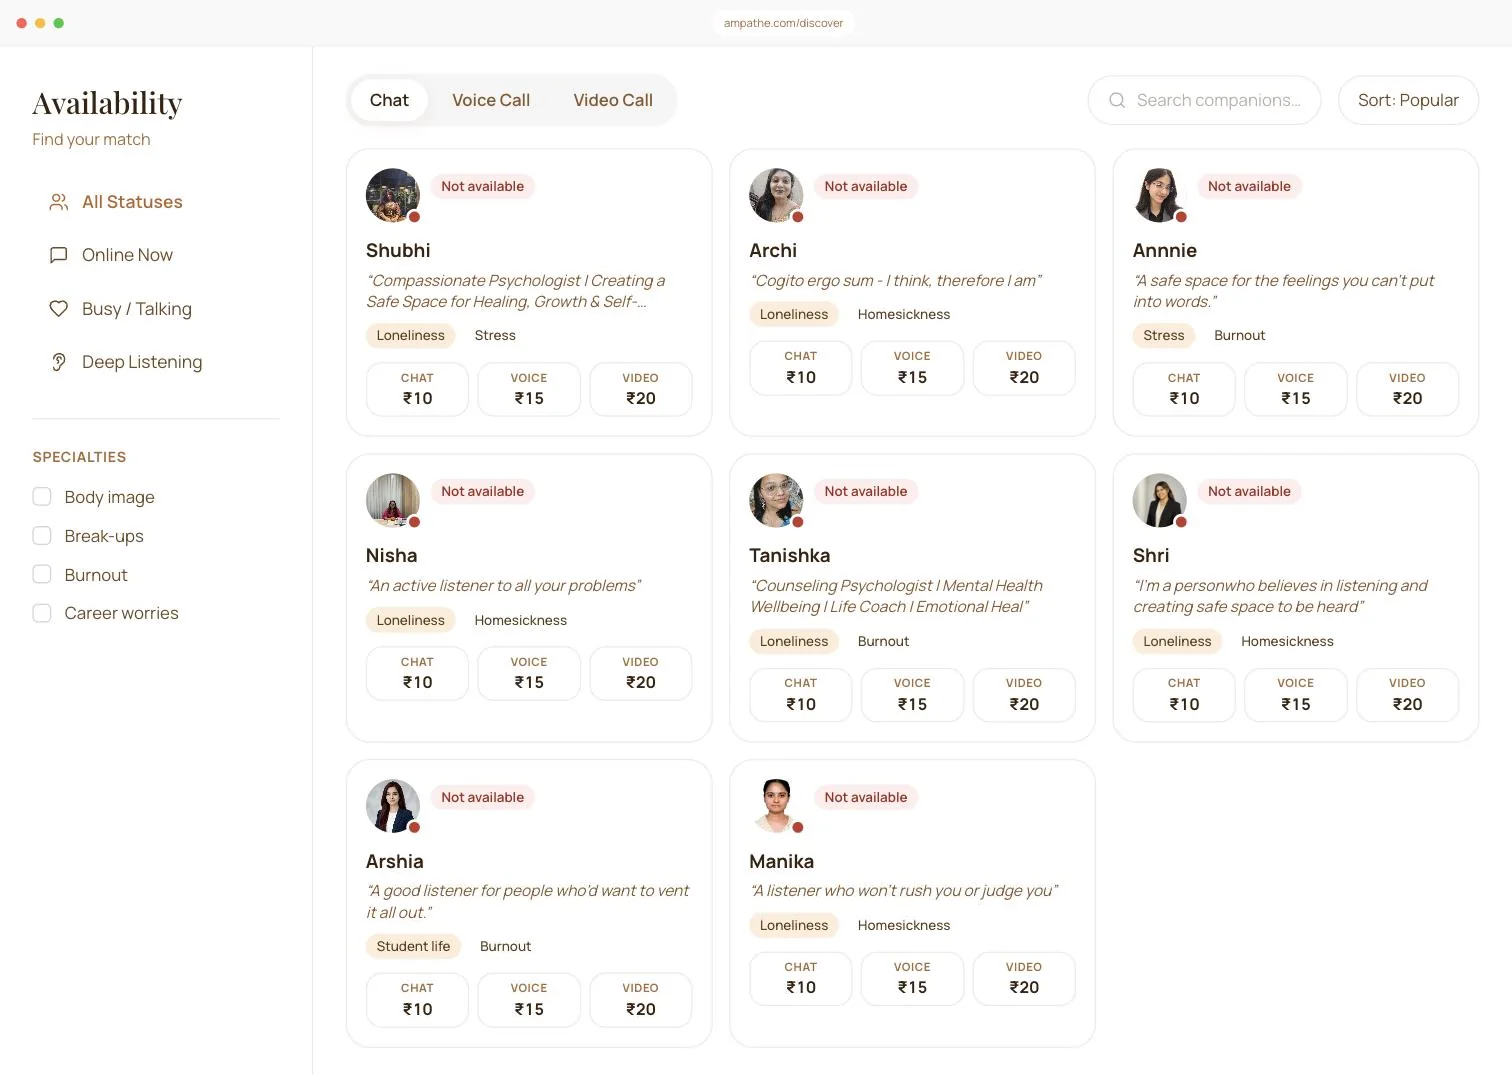The width and height of the screenshot is (1512, 1075).
Task: Open Shubhi's profile photo
Action: pyautogui.click(x=393, y=195)
